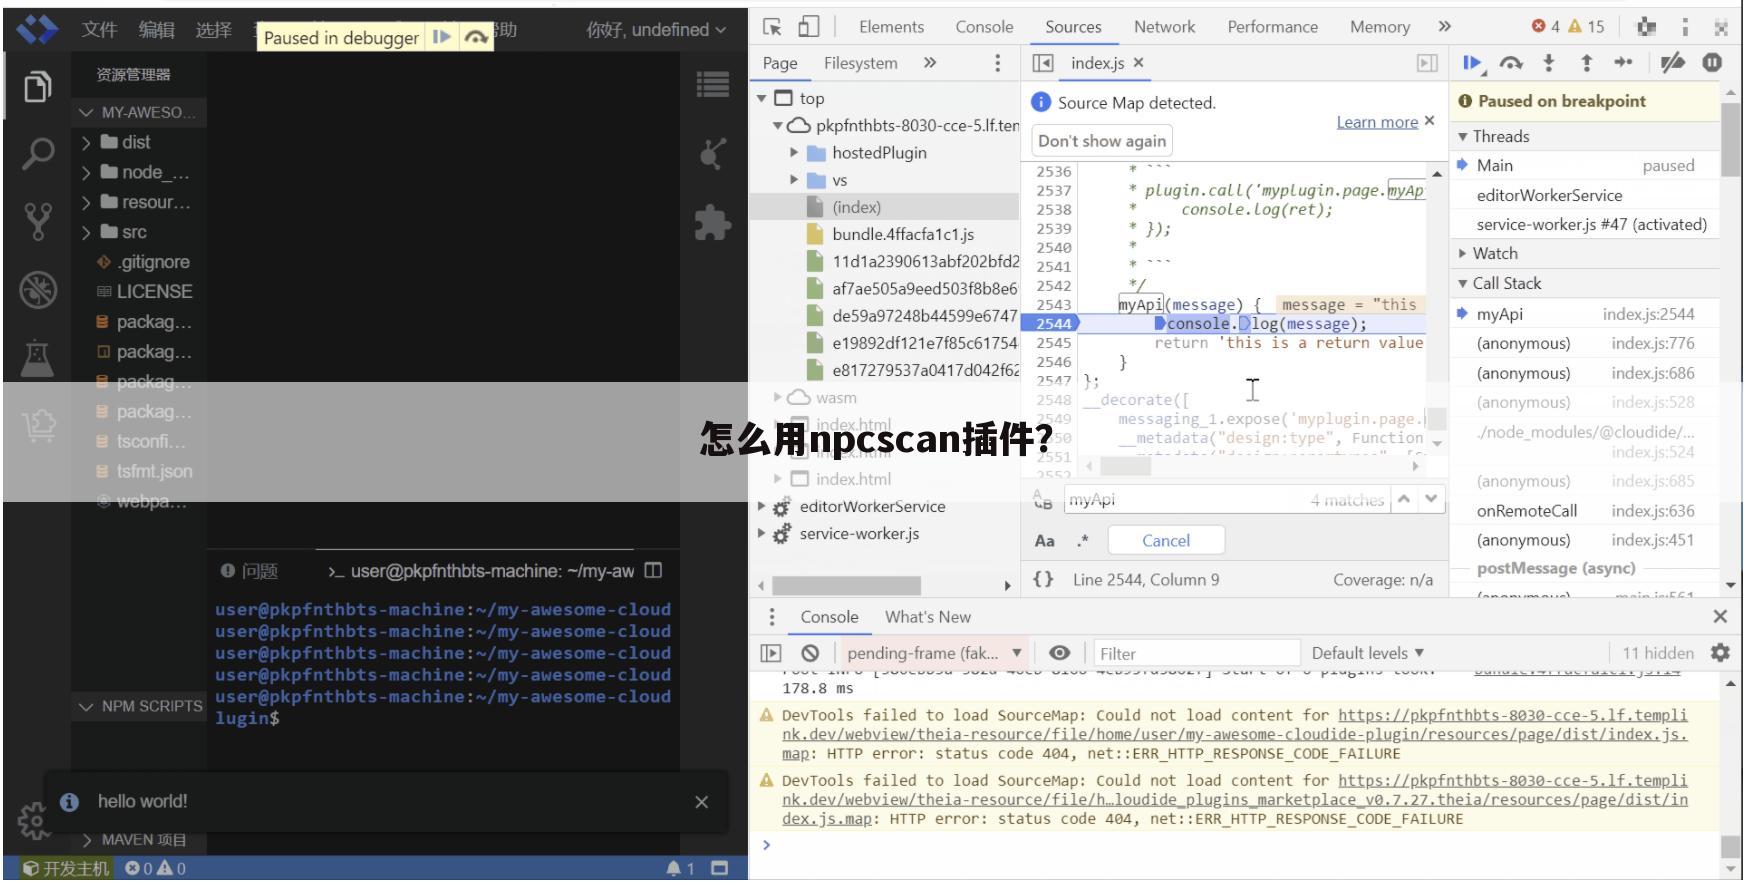
Task: Resume script execution in Sources toolbar
Action: tap(1473, 63)
